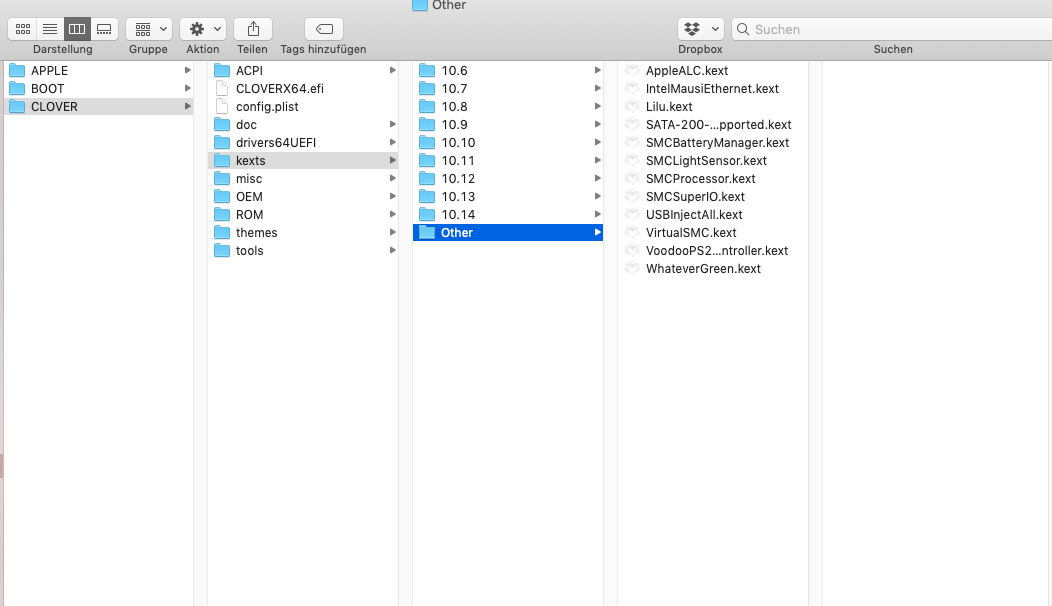Select the APPLE folder
Image resolution: width=1052 pixels, height=606 pixels.
pyautogui.click(x=99, y=70)
